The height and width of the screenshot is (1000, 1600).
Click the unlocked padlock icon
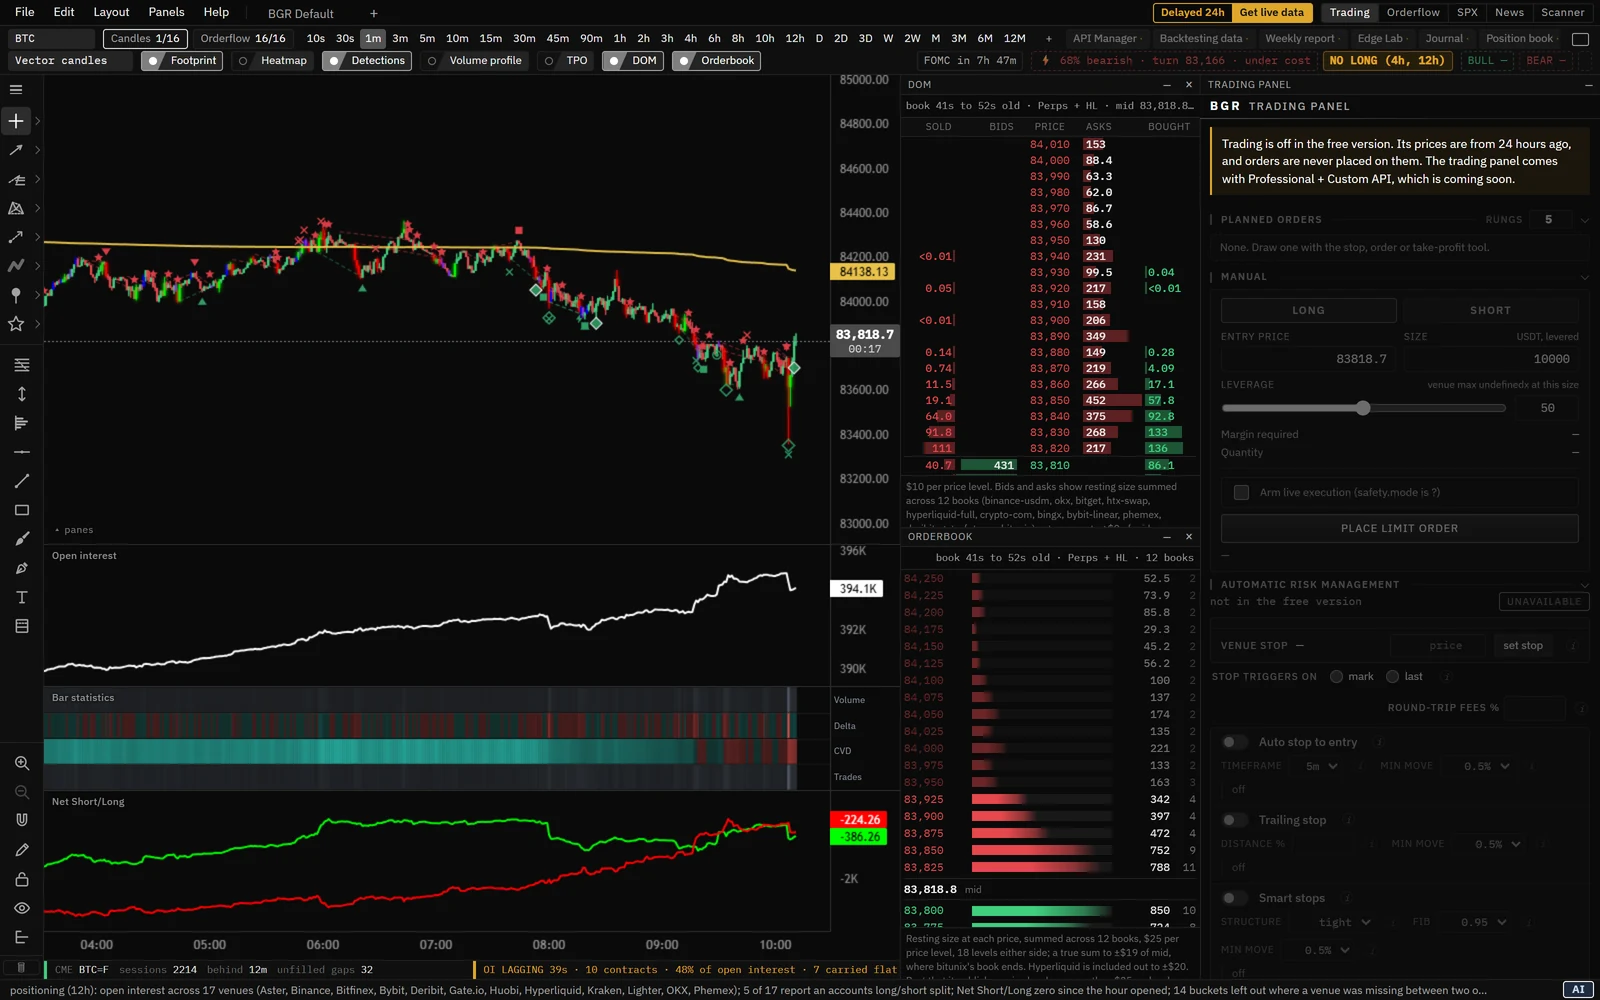[x=22, y=879]
